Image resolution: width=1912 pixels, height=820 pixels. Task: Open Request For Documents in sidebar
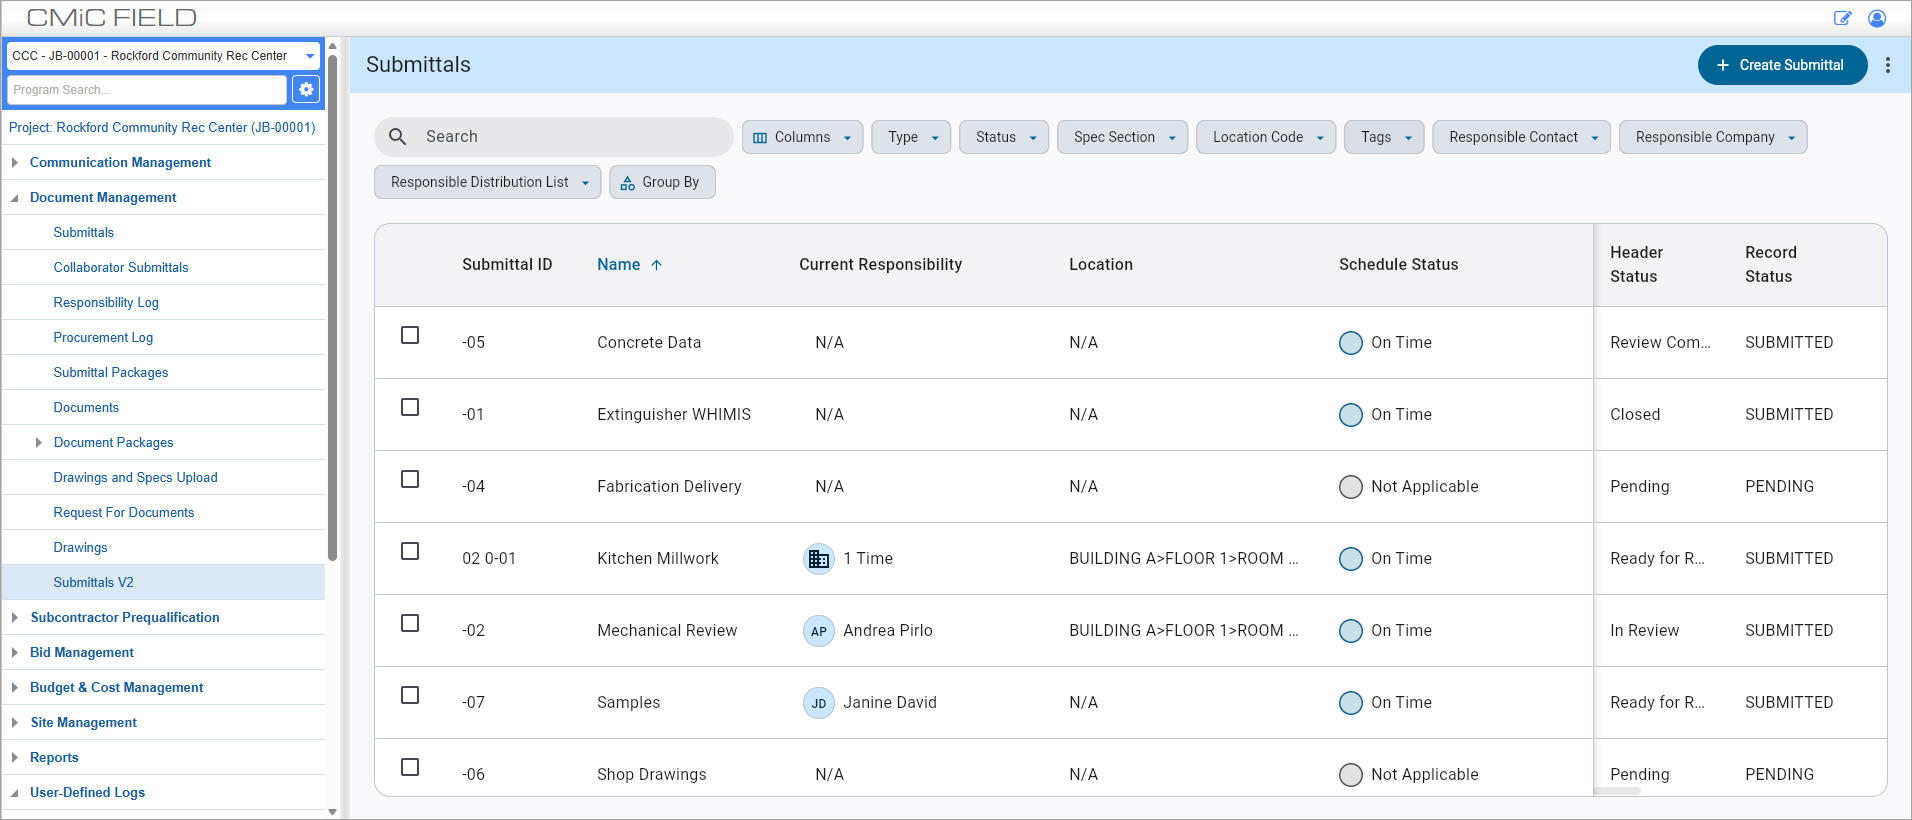[x=124, y=512]
